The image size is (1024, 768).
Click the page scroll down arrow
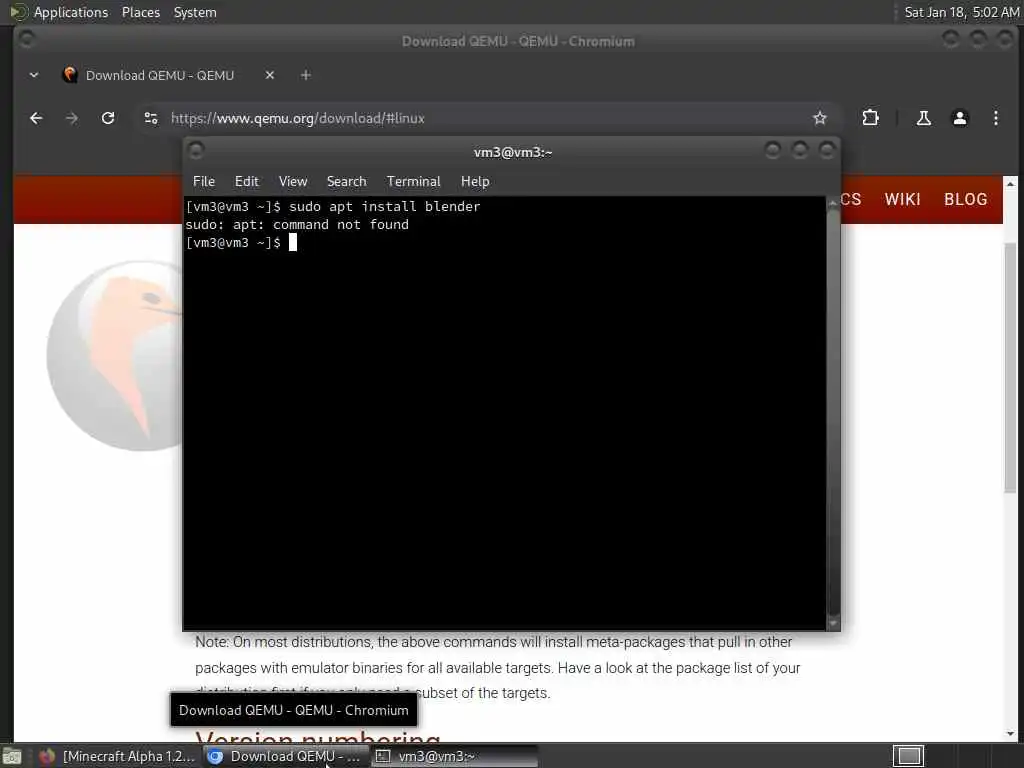click(x=1010, y=734)
